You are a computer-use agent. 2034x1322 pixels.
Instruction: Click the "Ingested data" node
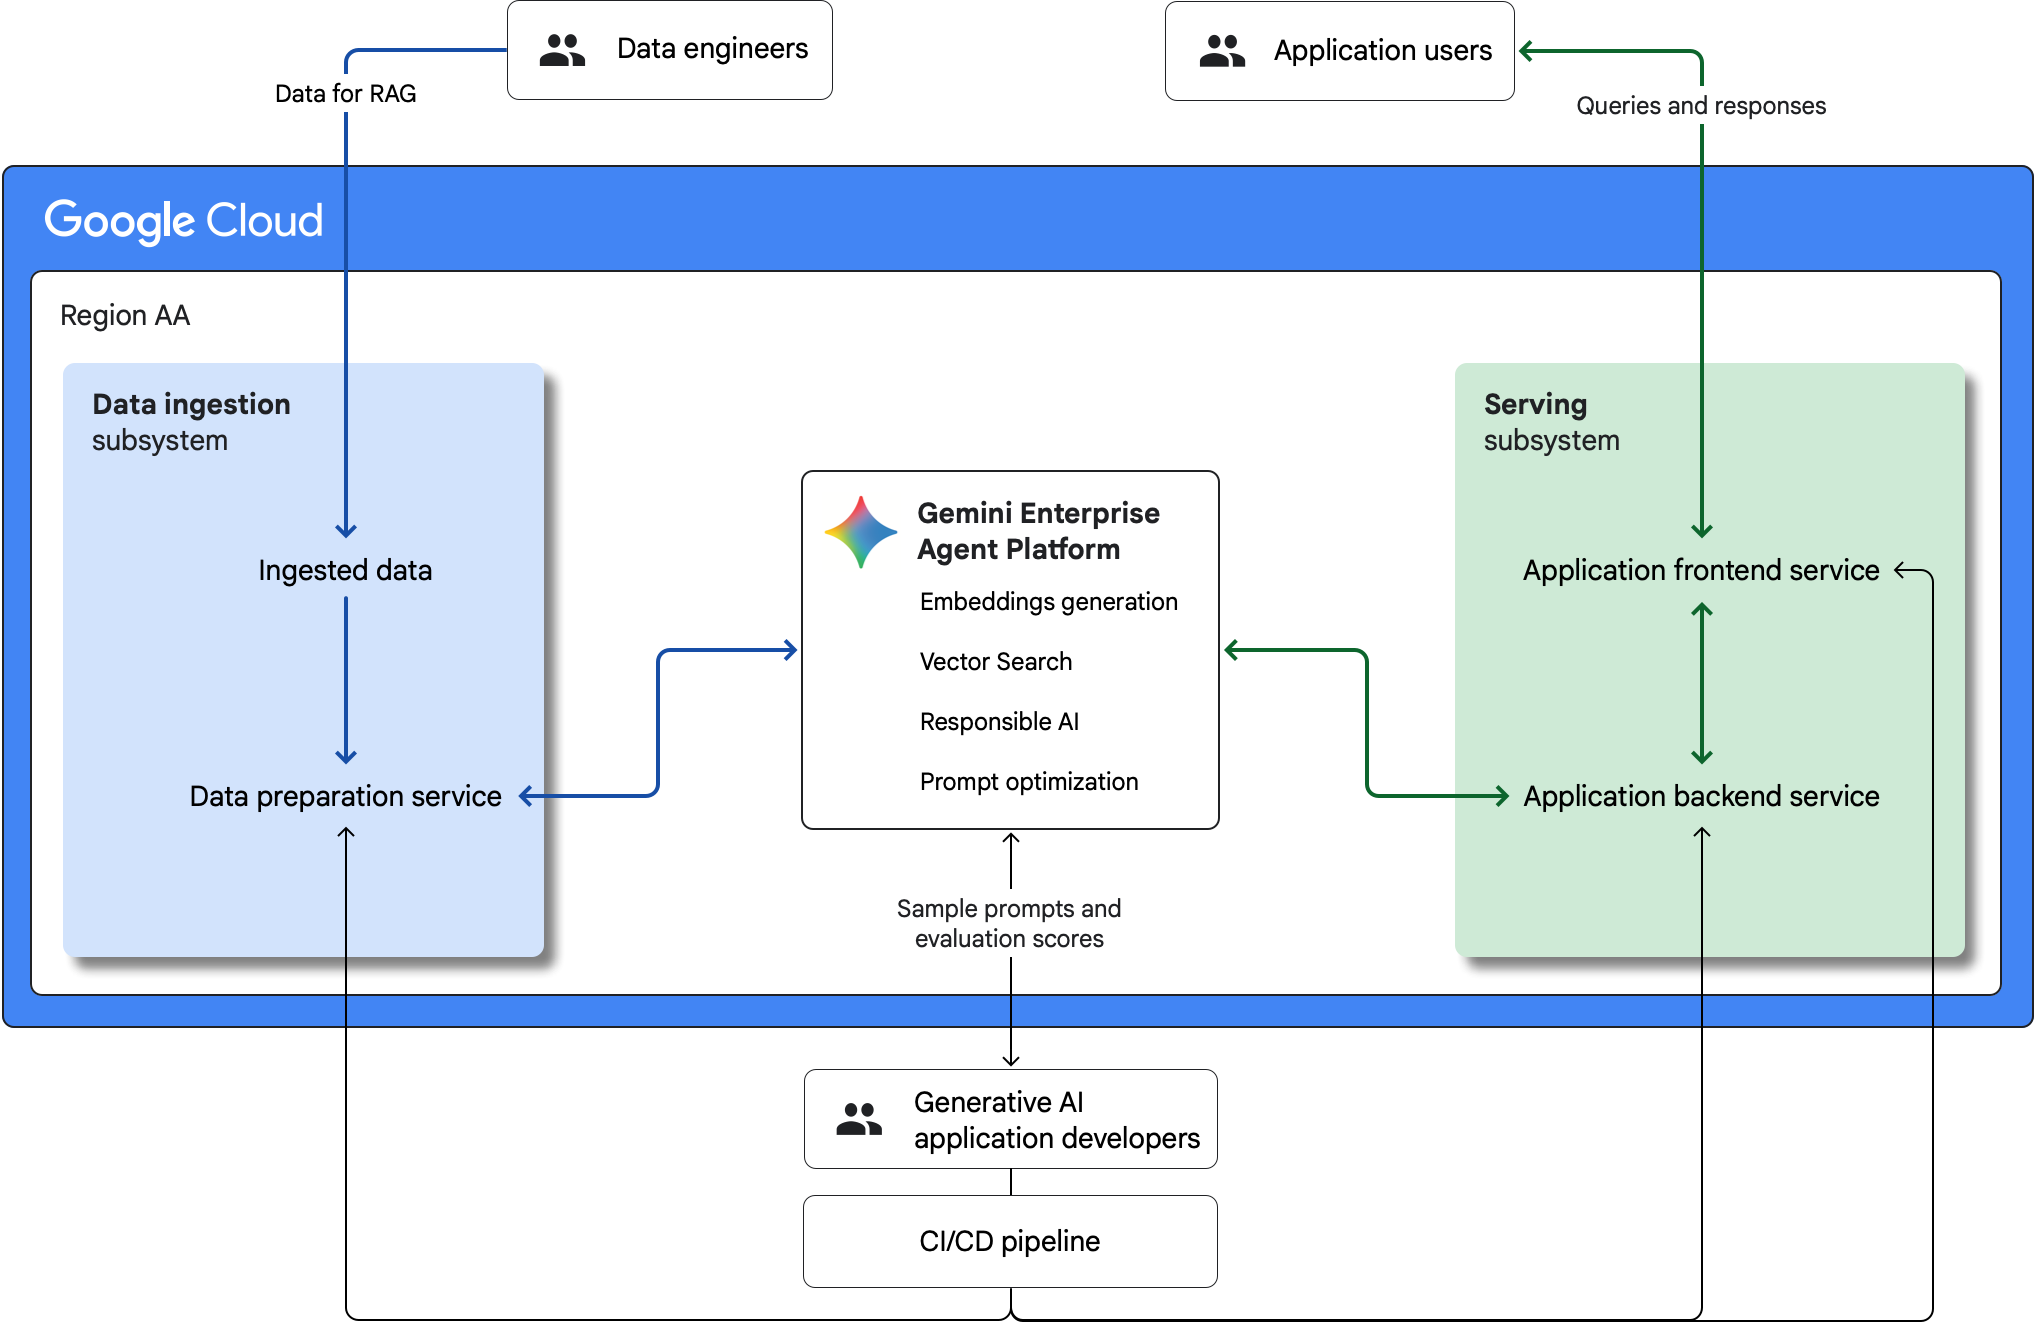[345, 570]
